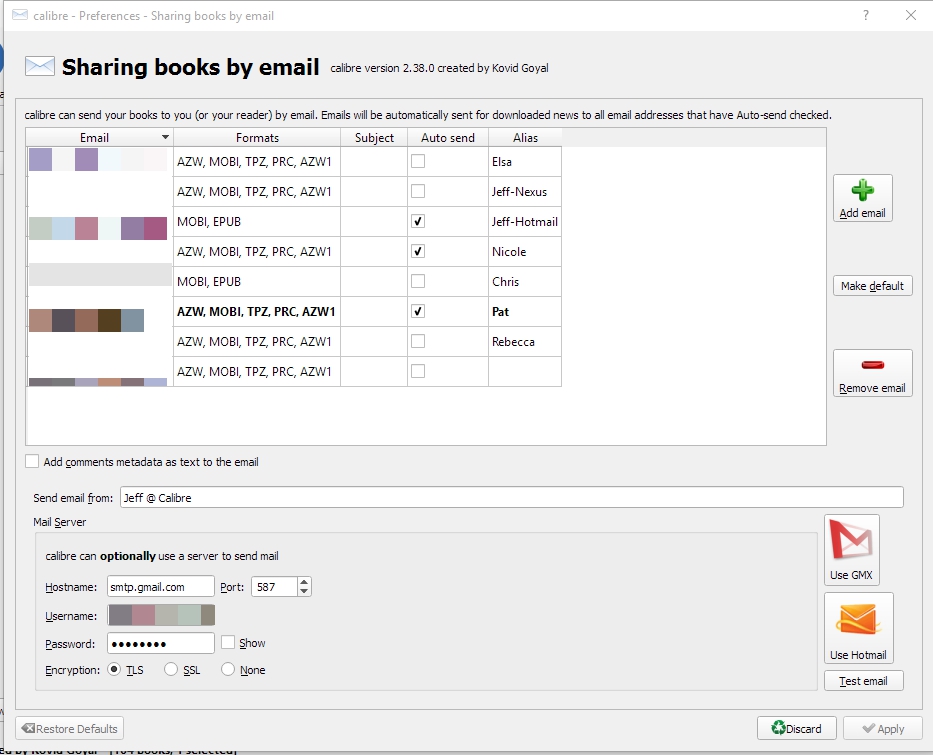The height and width of the screenshot is (755, 933).
Task: Click the Test email button
Action: 863,681
